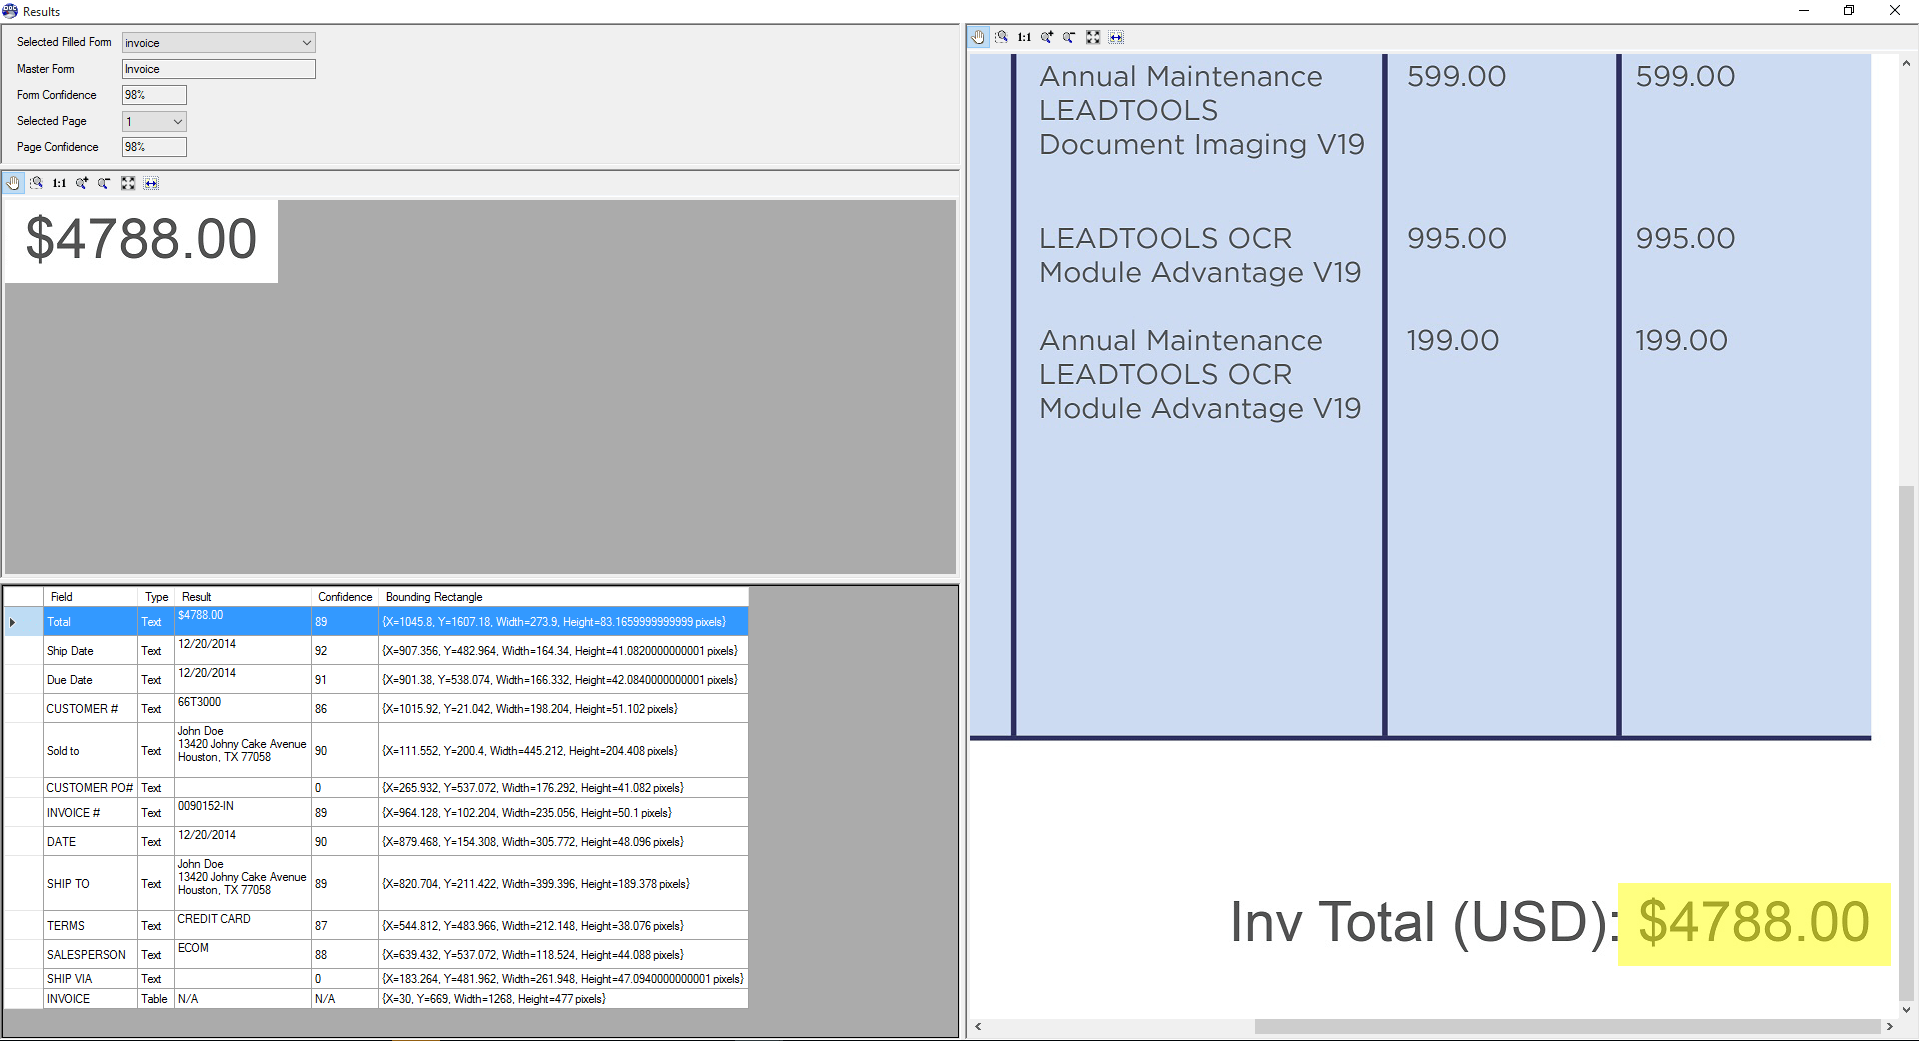Select the DATE field cell

click(90, 842)
